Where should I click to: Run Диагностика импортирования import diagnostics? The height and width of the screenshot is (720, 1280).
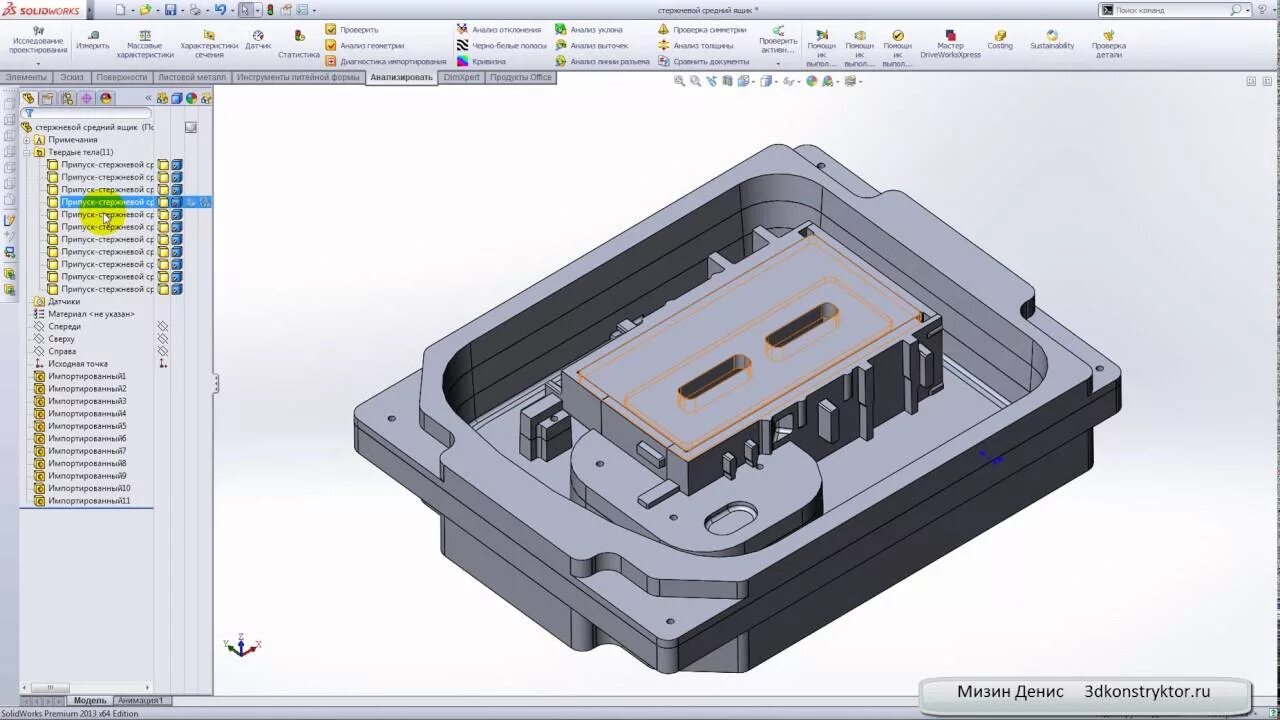(386, 61)
